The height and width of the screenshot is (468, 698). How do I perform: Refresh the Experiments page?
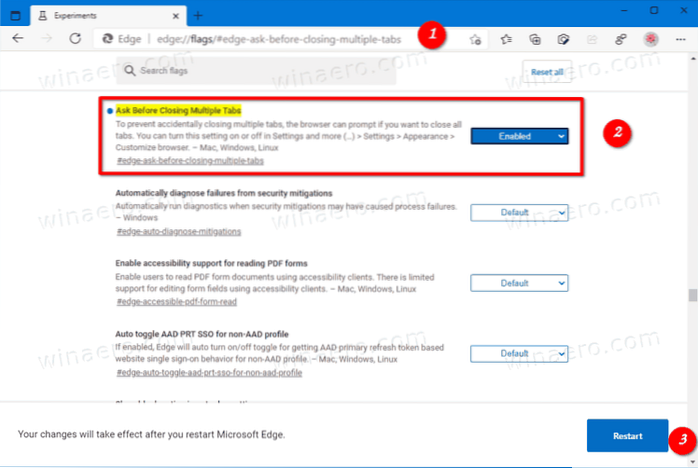point(74,39)
